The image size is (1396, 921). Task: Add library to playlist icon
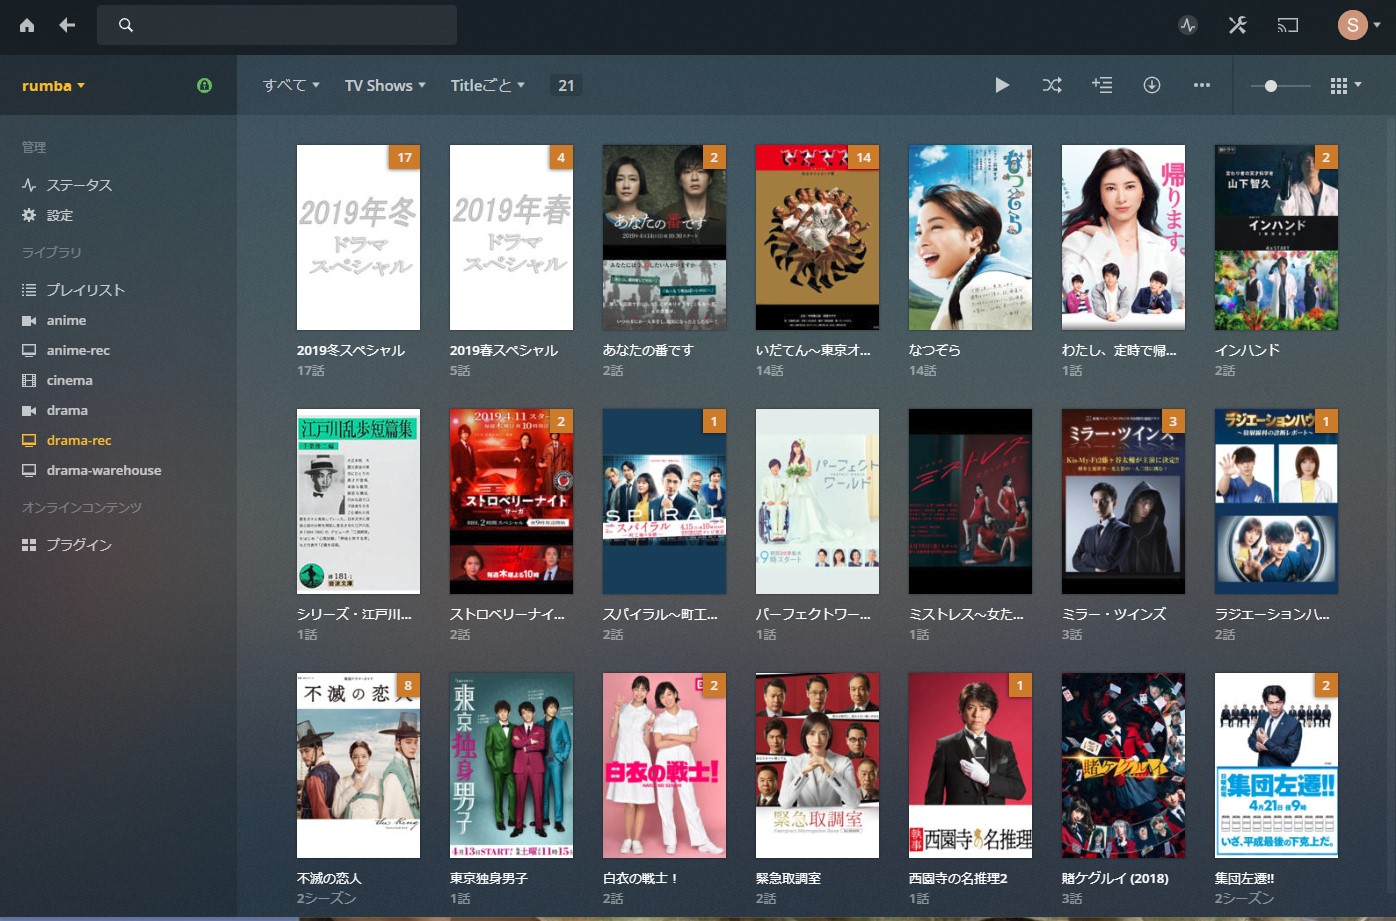(x=1102, y=86)
